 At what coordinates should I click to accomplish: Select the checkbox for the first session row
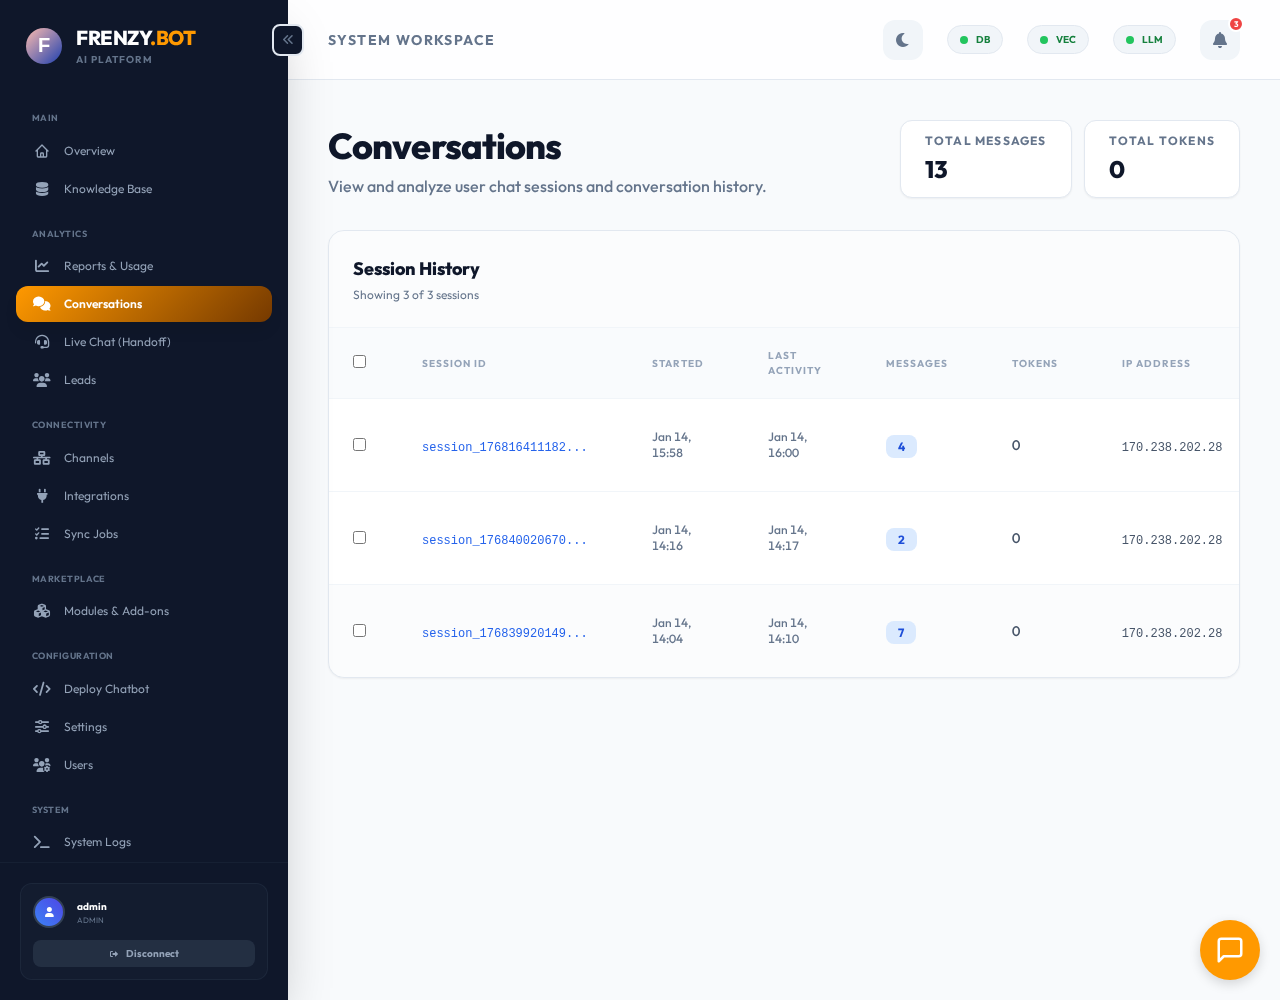coord(359,444)
